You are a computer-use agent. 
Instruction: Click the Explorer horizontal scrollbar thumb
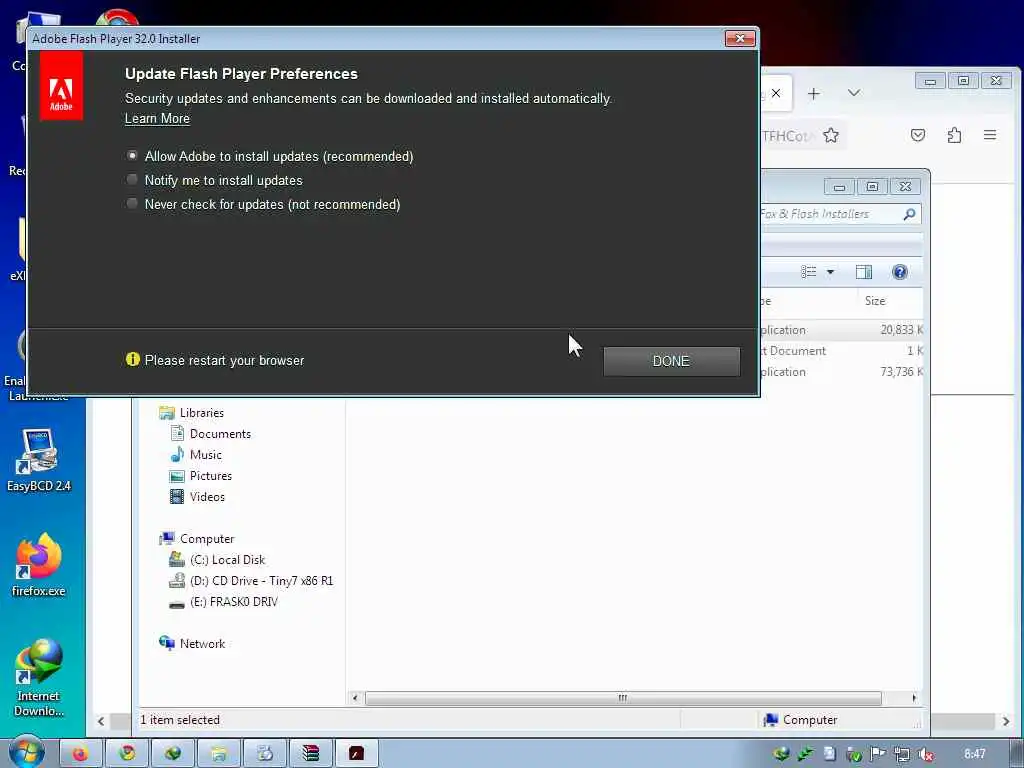(623, 698)
